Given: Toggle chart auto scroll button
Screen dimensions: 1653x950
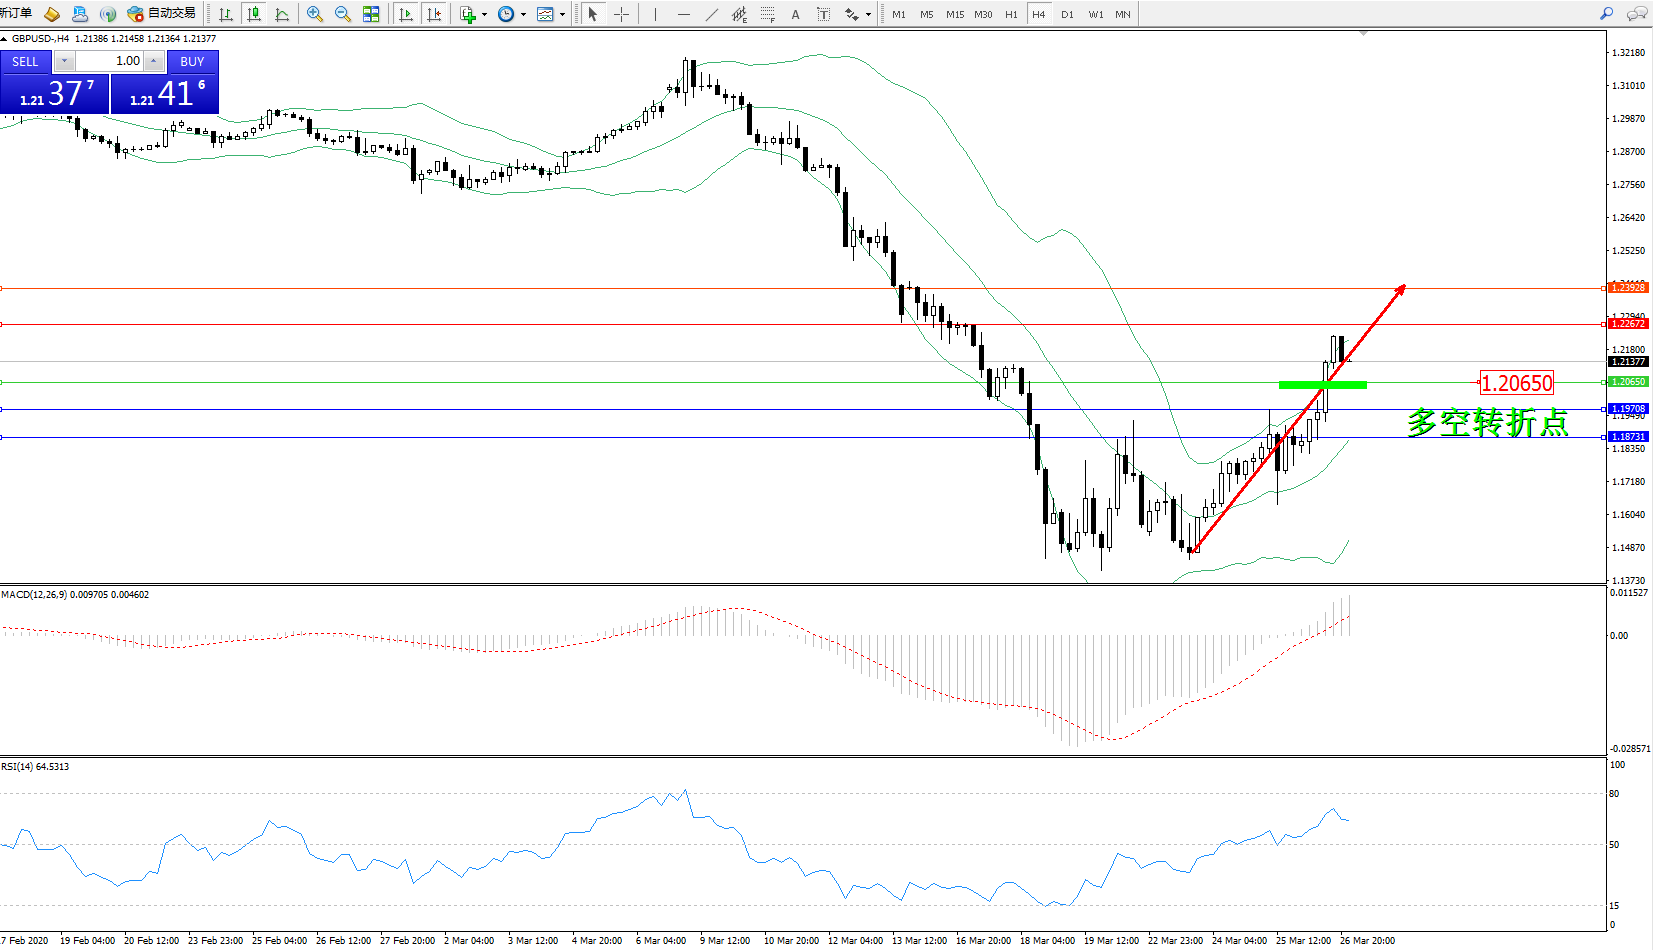Looking at the screenshot, I should (405, 14).
